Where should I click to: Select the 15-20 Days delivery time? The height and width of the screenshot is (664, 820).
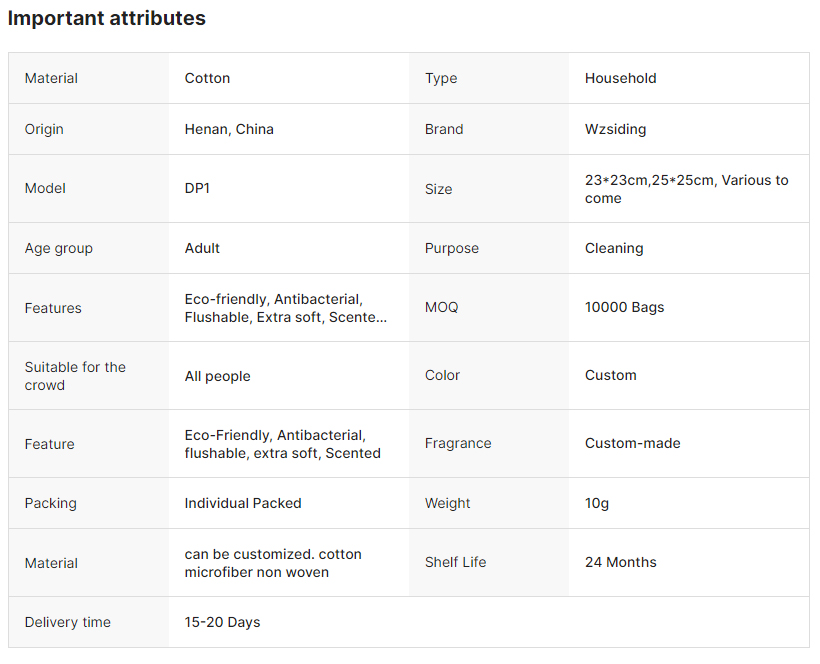(x=222, y=622)
